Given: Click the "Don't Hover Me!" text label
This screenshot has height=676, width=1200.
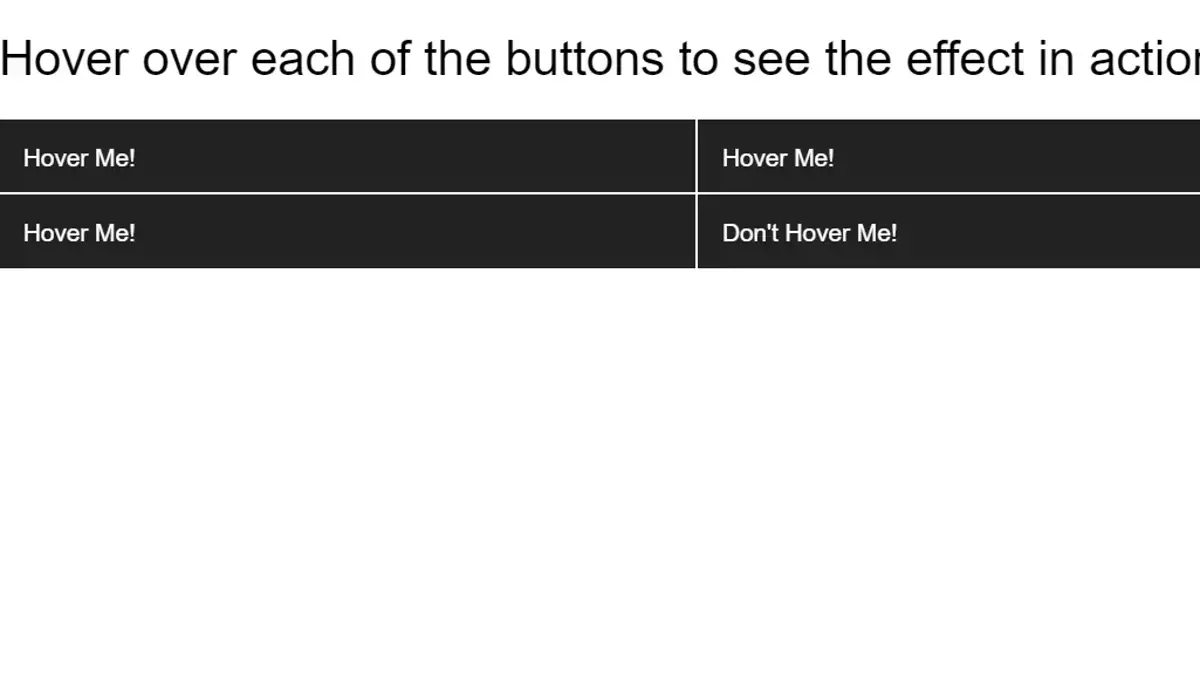Looking at the screenshot, I should pos(810,233).
